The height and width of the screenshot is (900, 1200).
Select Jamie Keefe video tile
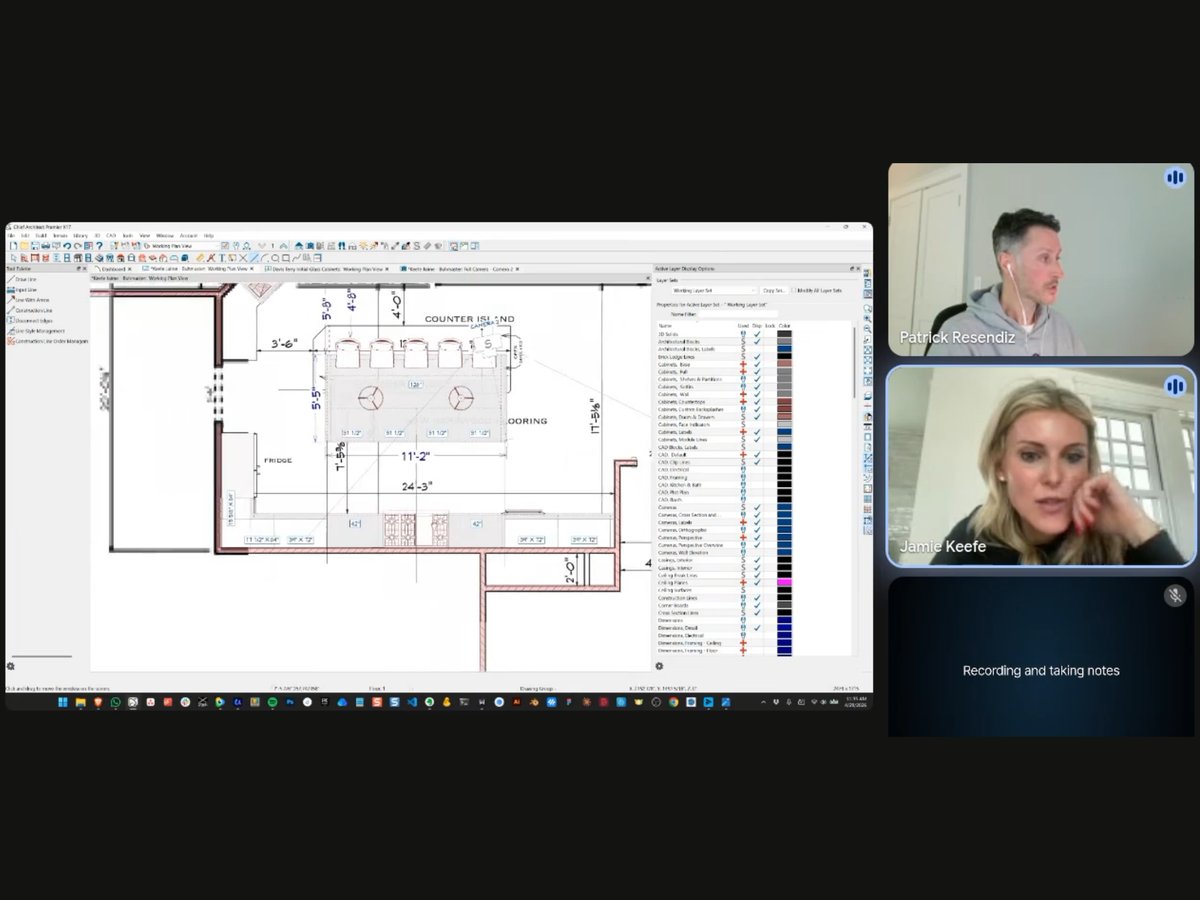click(x=1041, y=466)
